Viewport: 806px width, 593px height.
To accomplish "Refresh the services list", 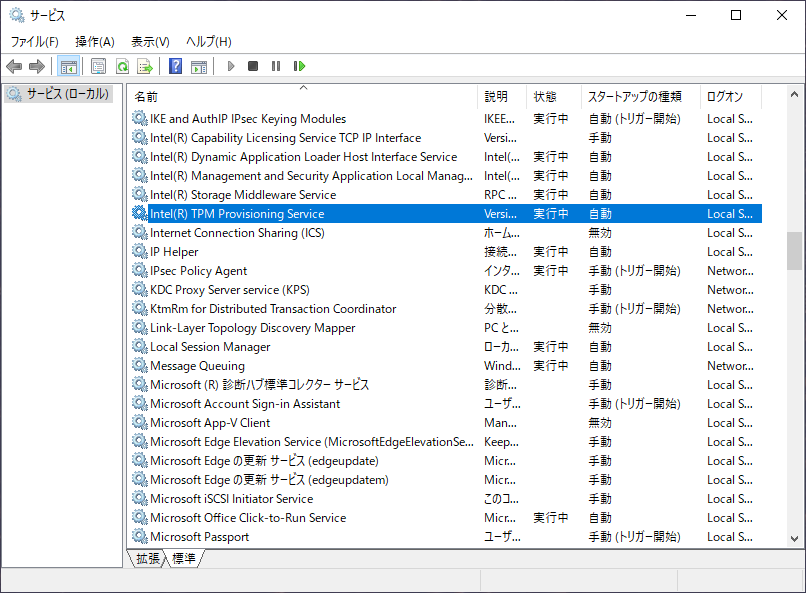I will (x=122, y=66).
